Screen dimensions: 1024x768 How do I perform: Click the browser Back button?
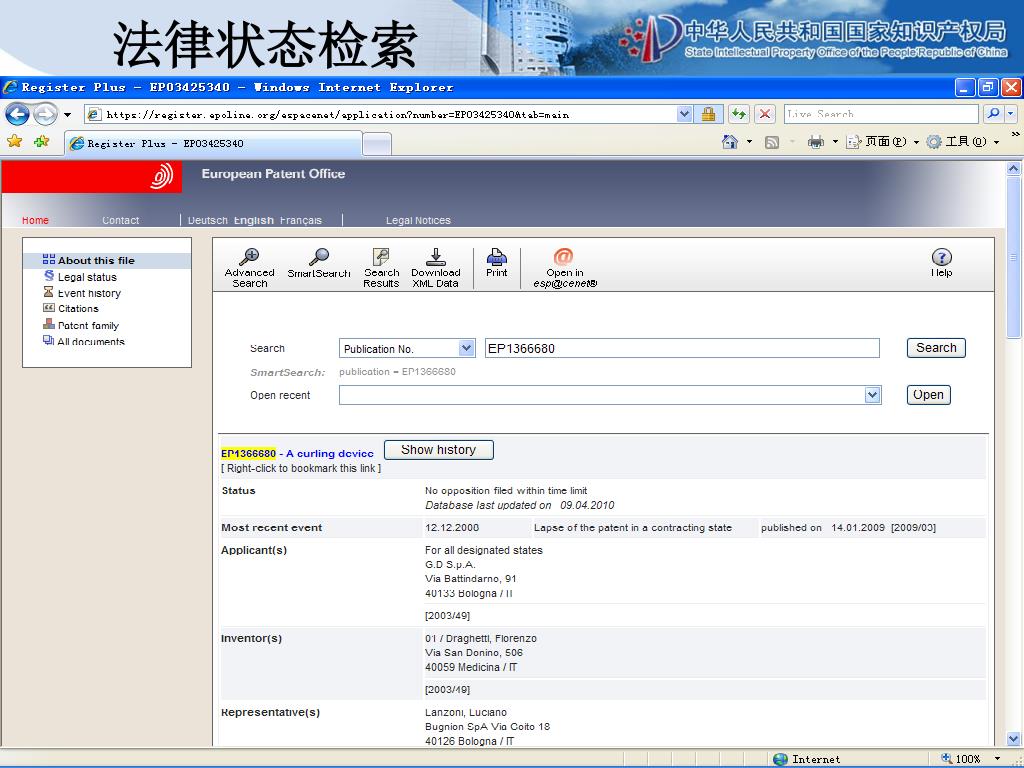click(x=17, y=114)
